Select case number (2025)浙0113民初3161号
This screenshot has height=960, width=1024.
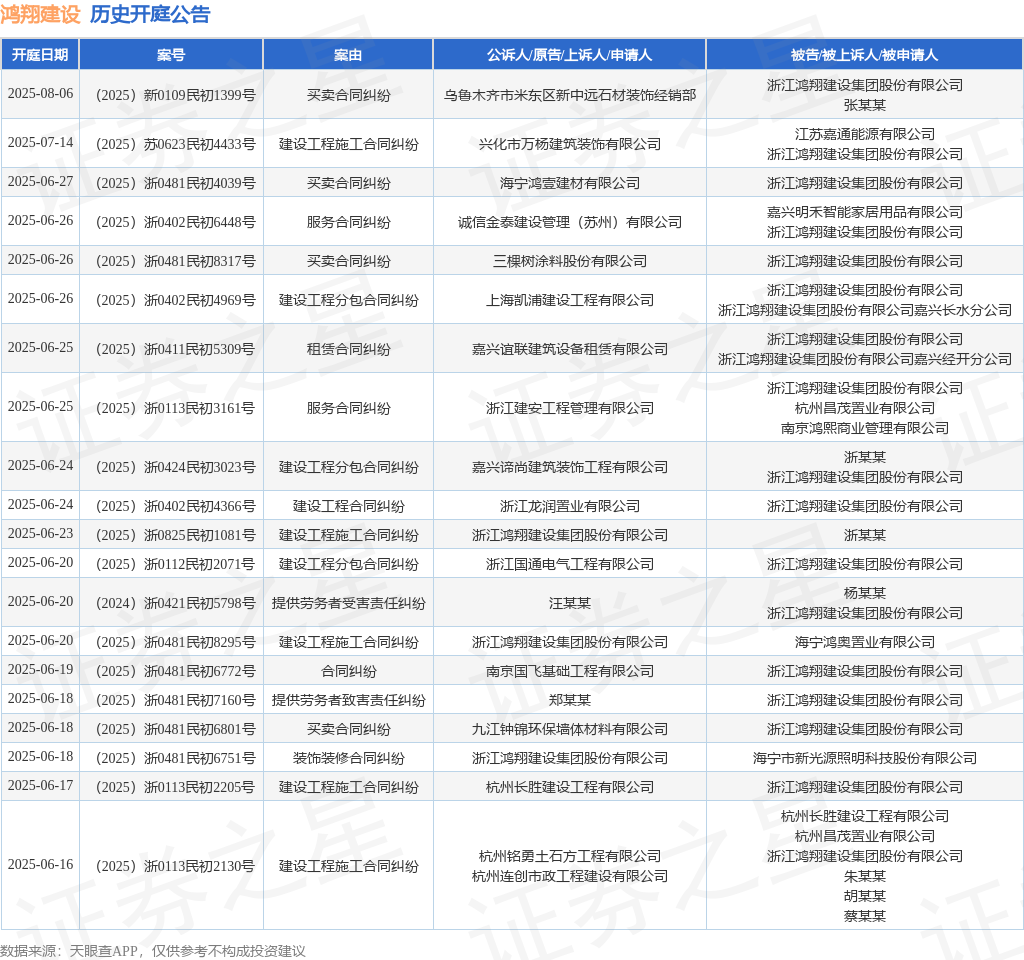(175, 408)
